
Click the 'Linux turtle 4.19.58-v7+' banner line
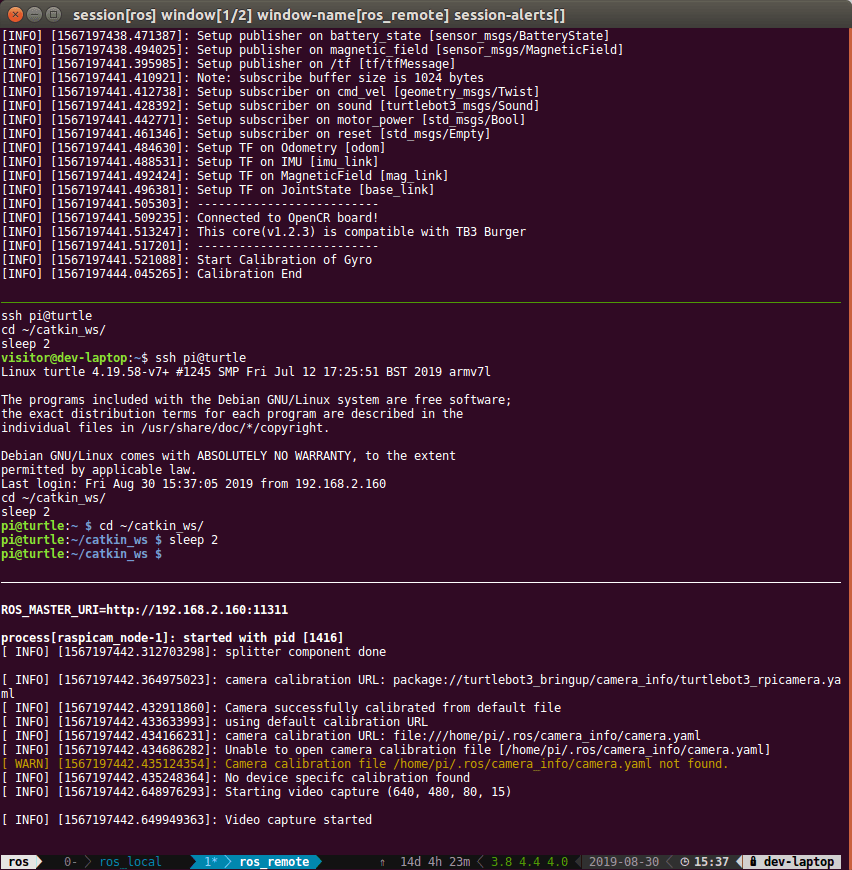[x=246, y=372]
